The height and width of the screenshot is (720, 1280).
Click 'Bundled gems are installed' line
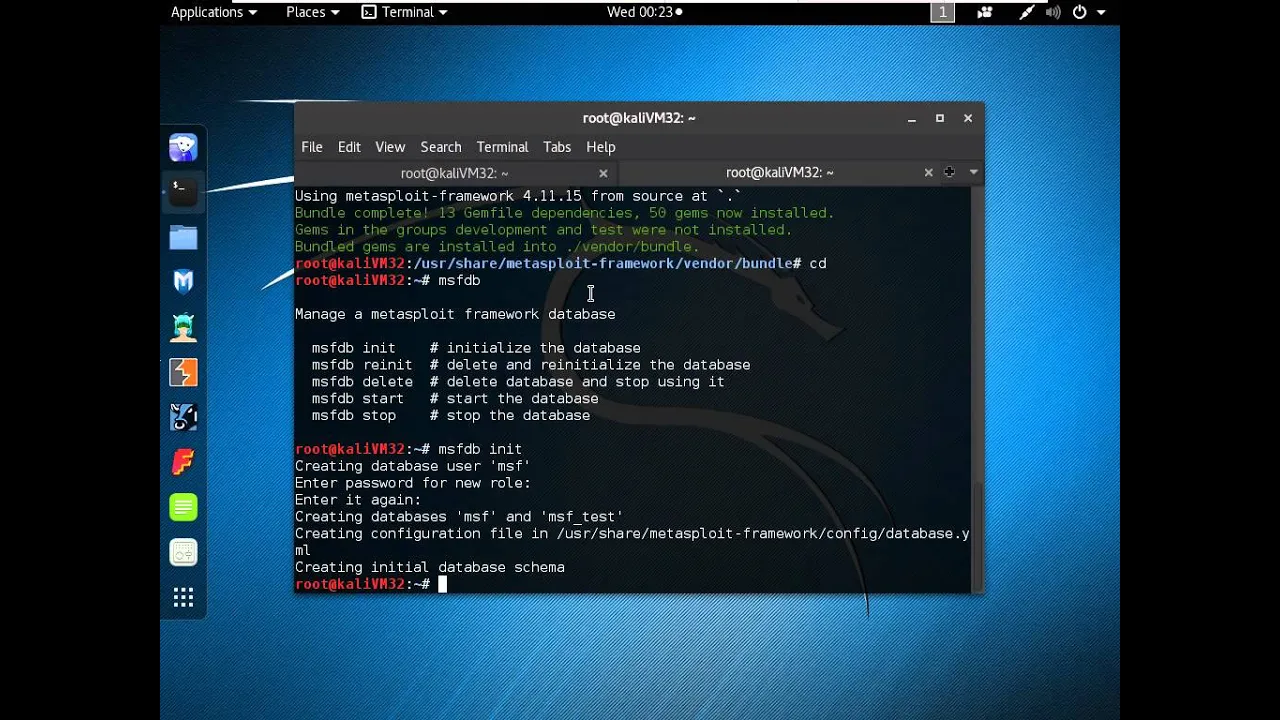pos(497,247)
